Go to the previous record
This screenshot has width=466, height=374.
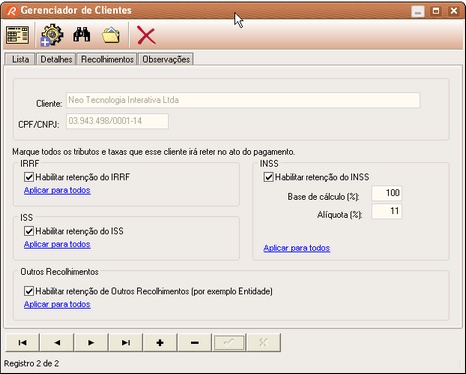[x=57, y=342]
